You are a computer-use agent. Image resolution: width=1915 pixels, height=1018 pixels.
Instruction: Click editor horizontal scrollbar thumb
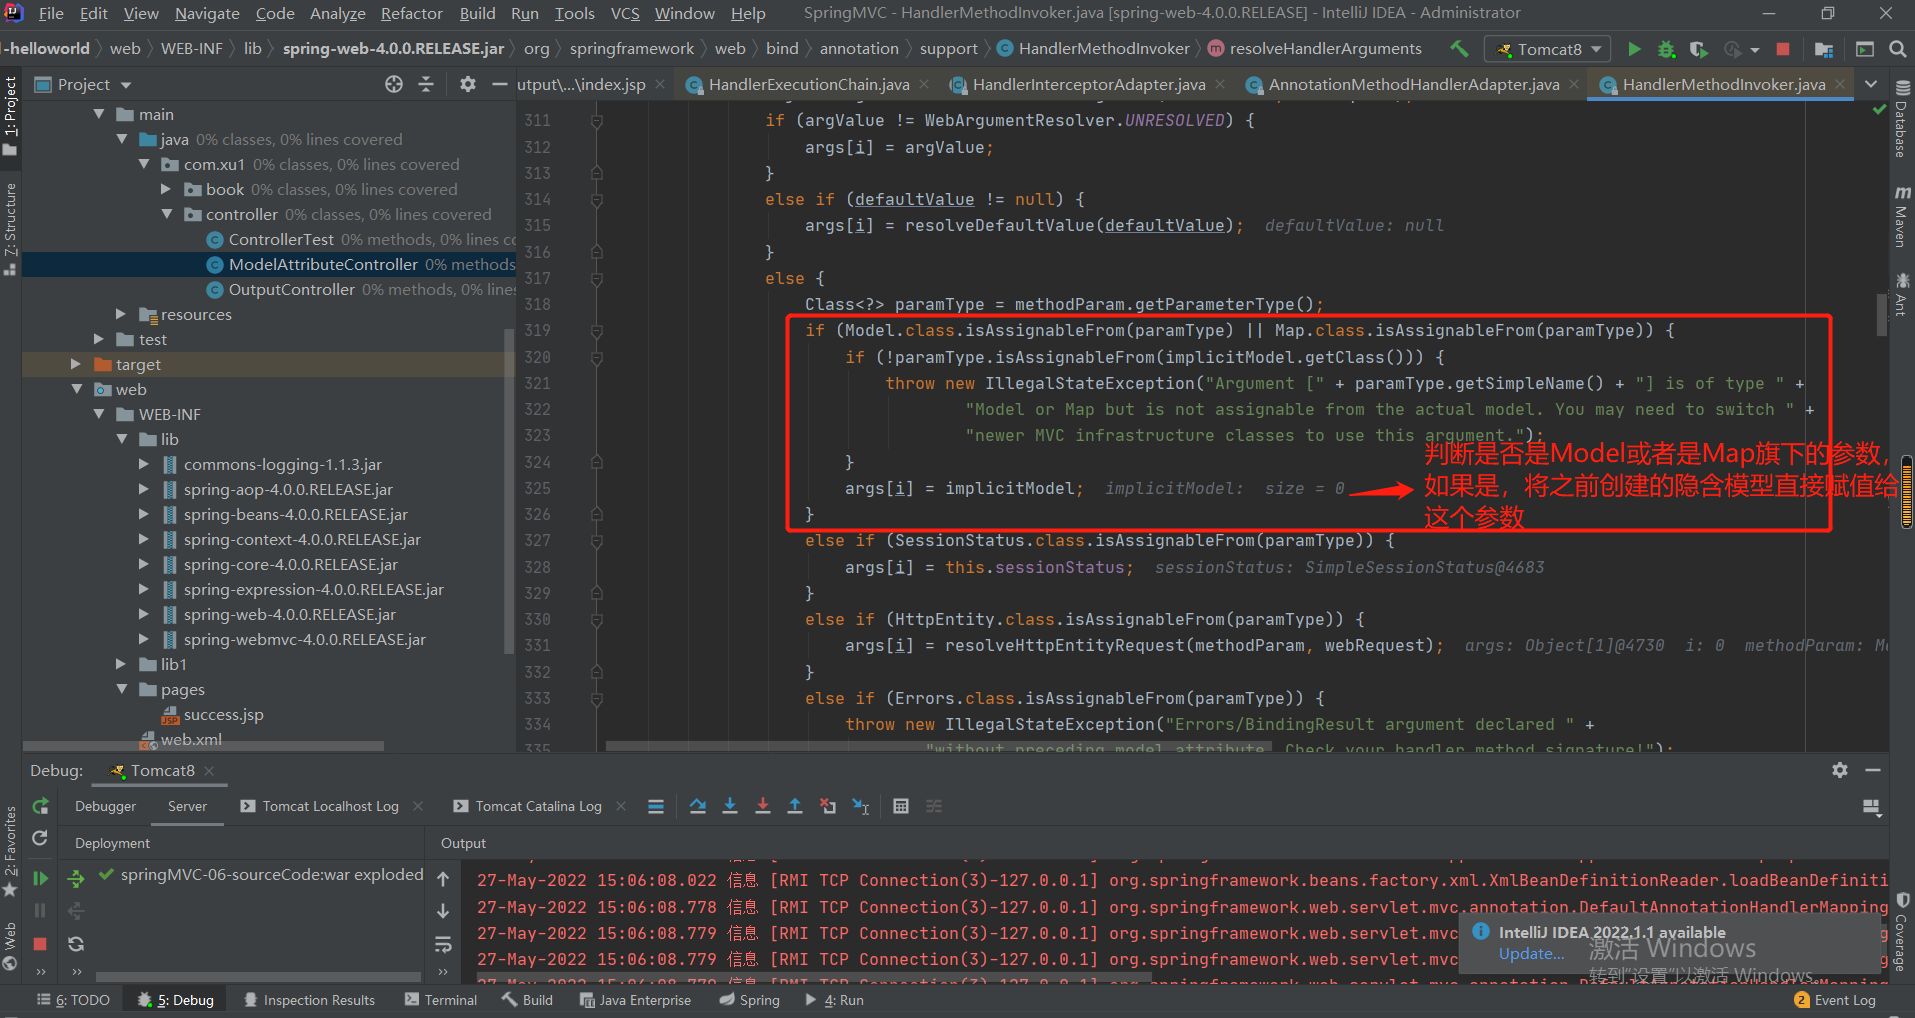[x=938, y=746]
